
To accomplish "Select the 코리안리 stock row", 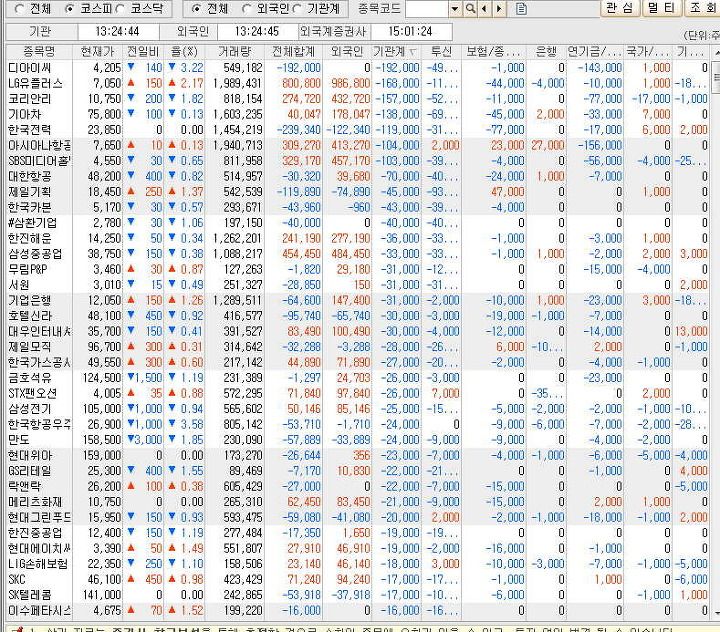I will click(x=358, y=99).
